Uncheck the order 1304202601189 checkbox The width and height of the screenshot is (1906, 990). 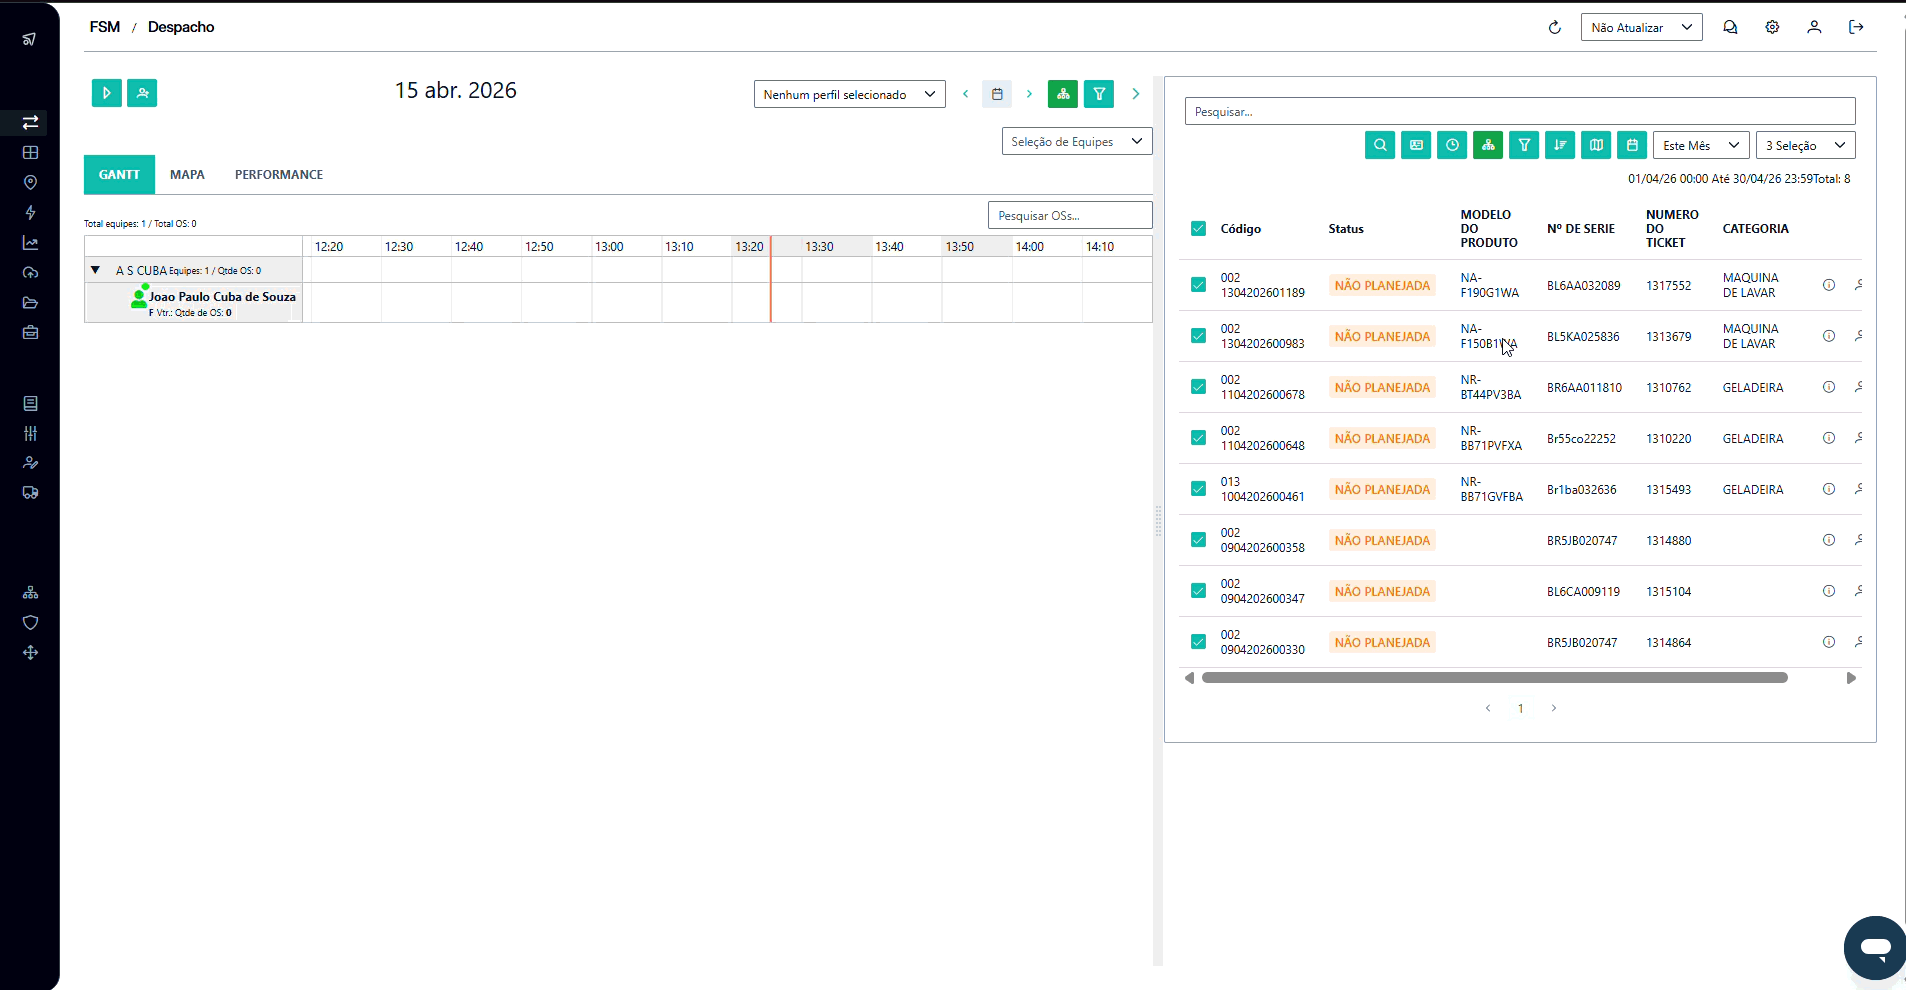click(x=1198, y=285)
